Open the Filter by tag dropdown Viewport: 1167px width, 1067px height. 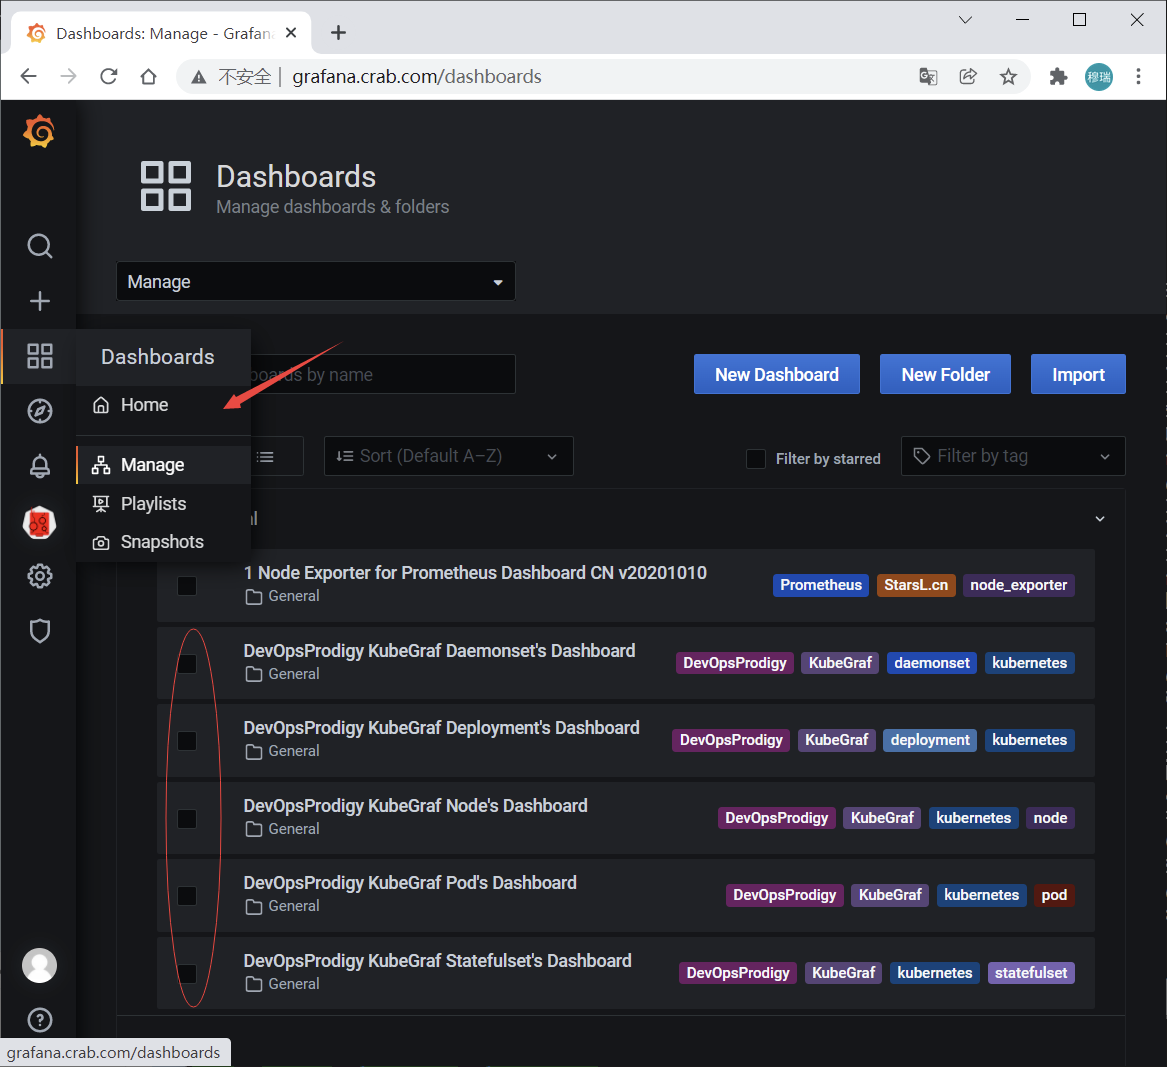1013,456
